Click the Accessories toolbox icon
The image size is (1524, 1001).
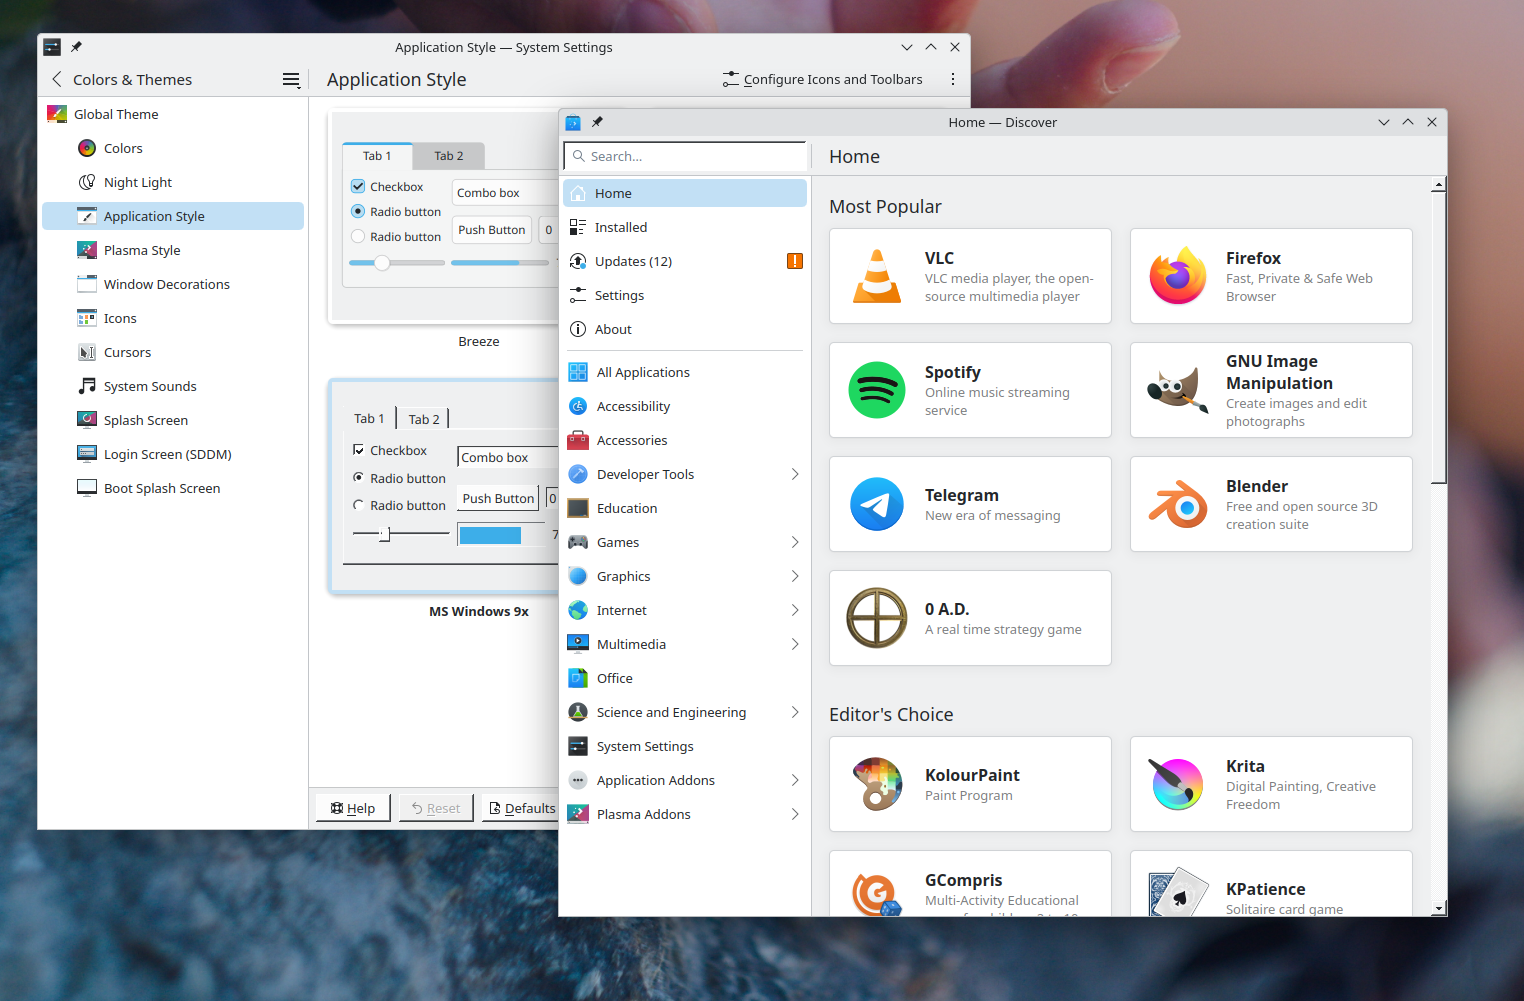(x=578, y=440)
